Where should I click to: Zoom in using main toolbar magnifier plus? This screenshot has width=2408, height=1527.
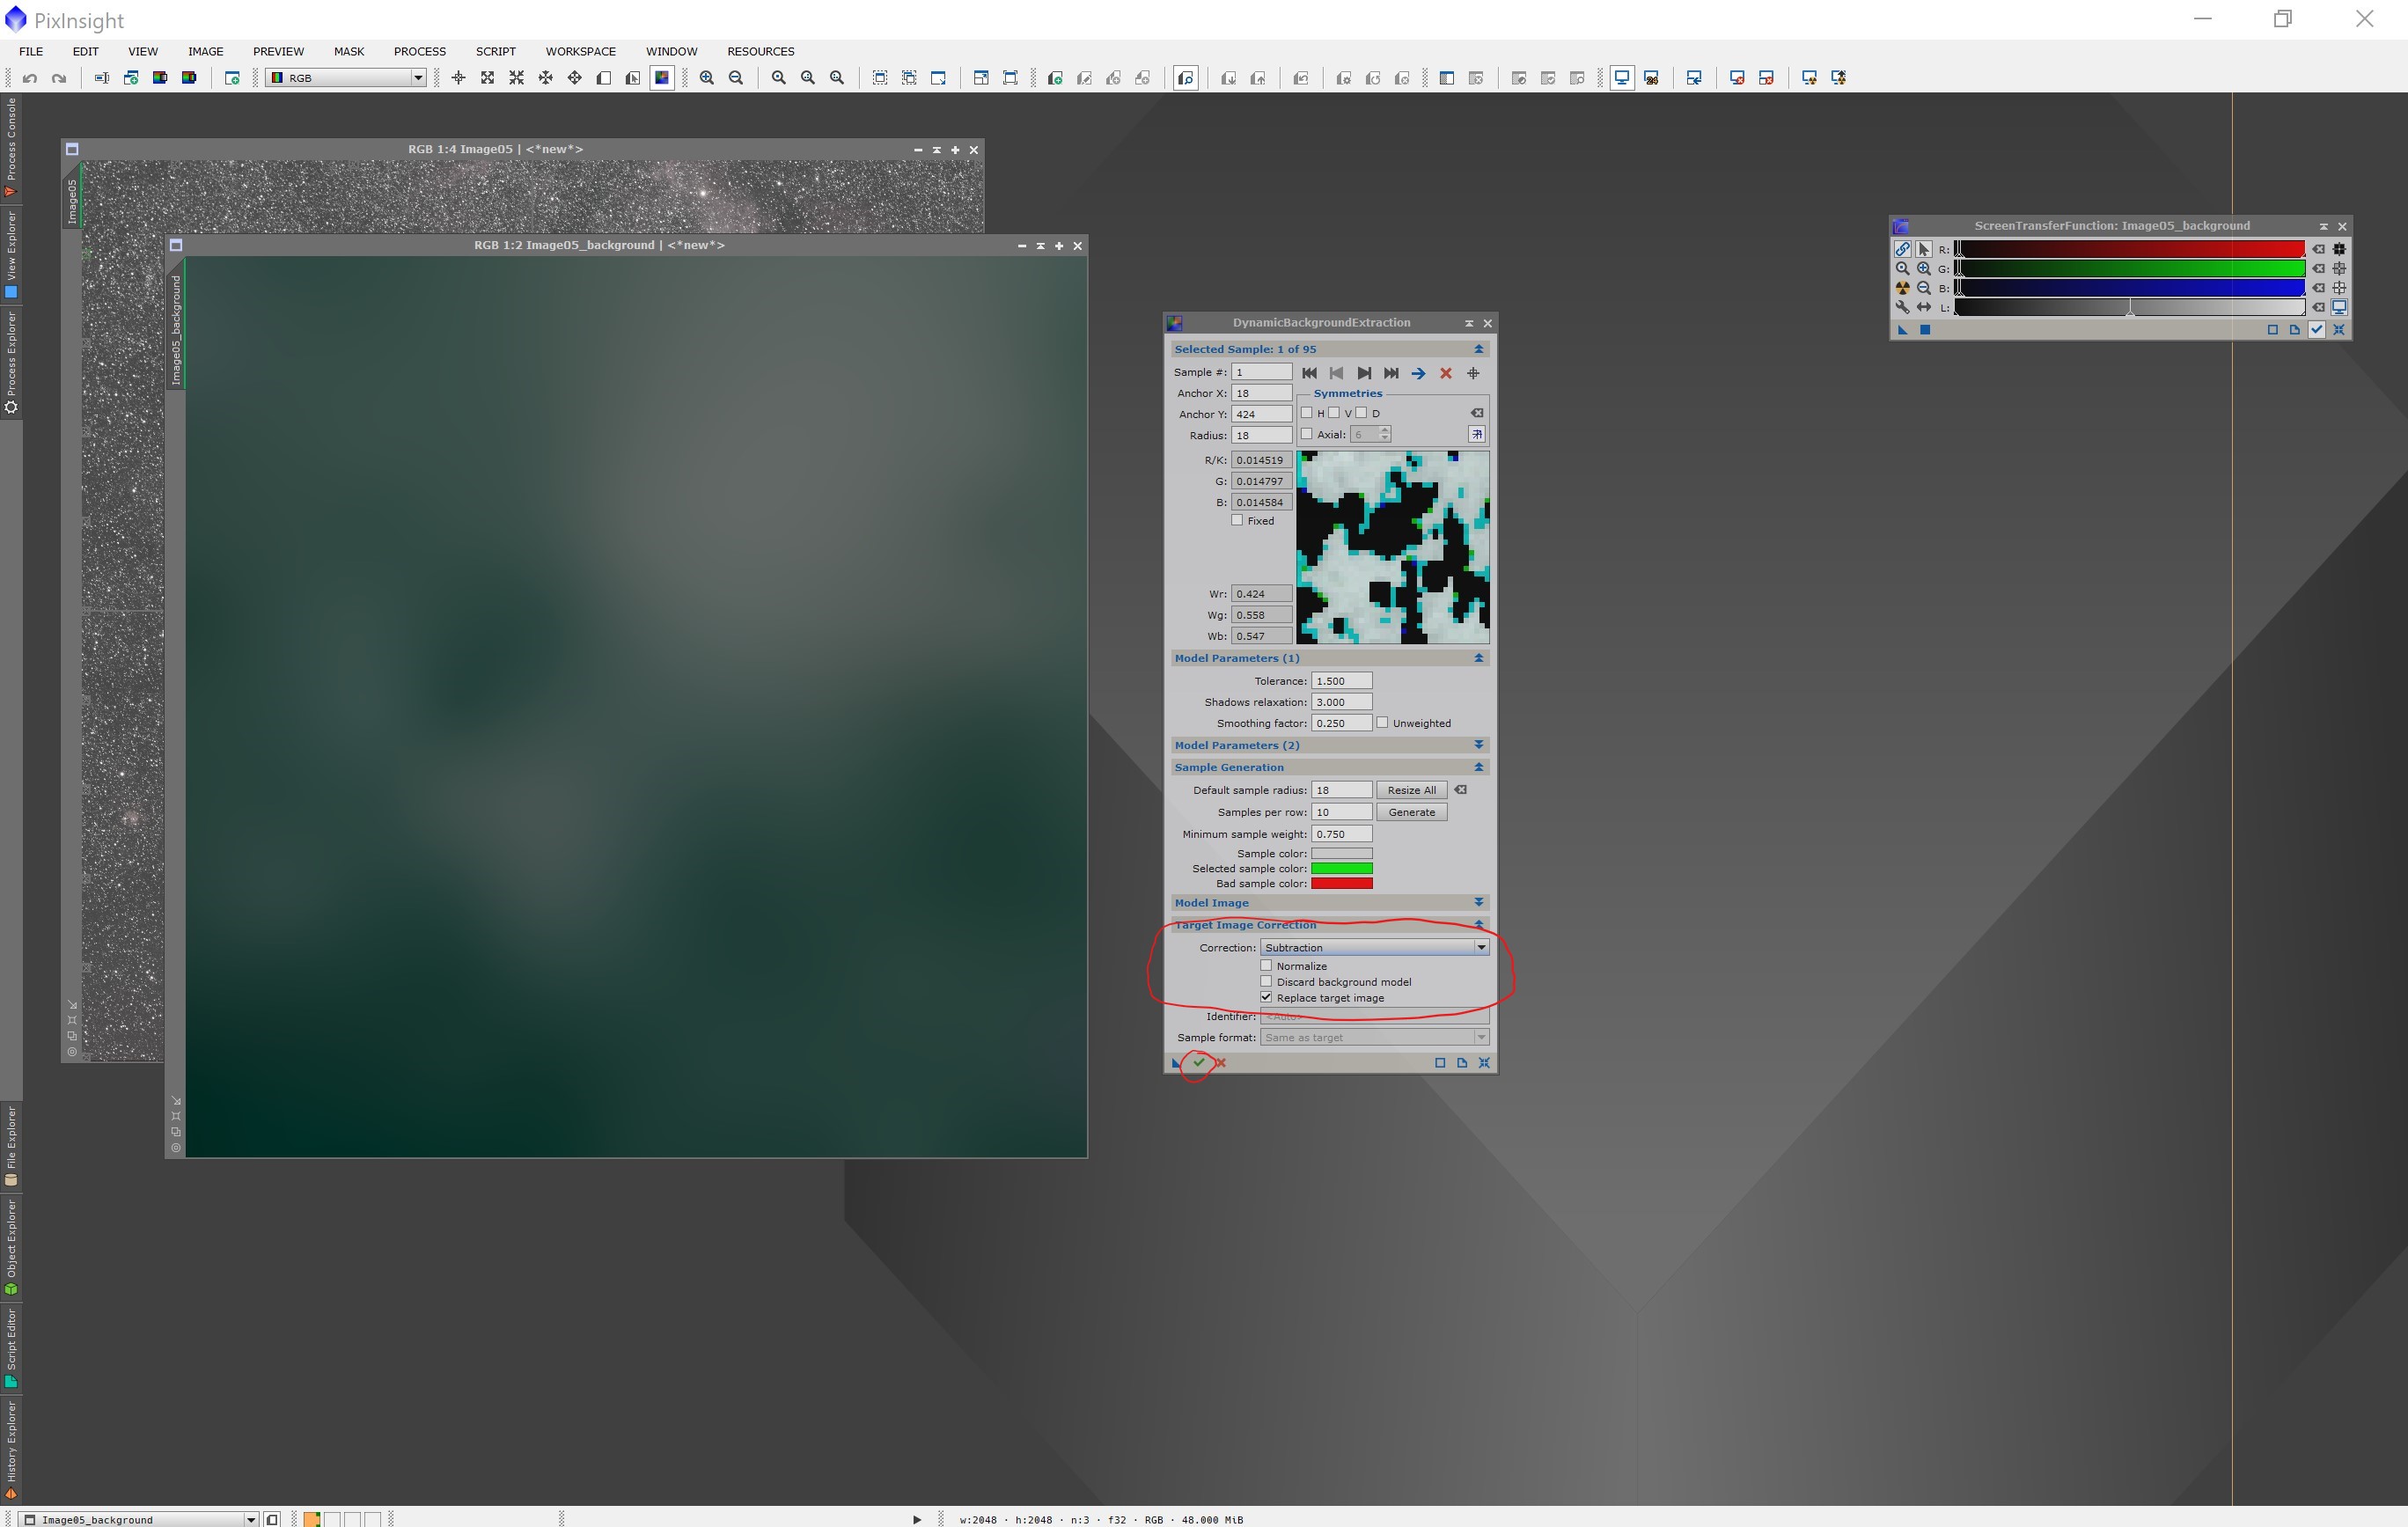point(707,78)
